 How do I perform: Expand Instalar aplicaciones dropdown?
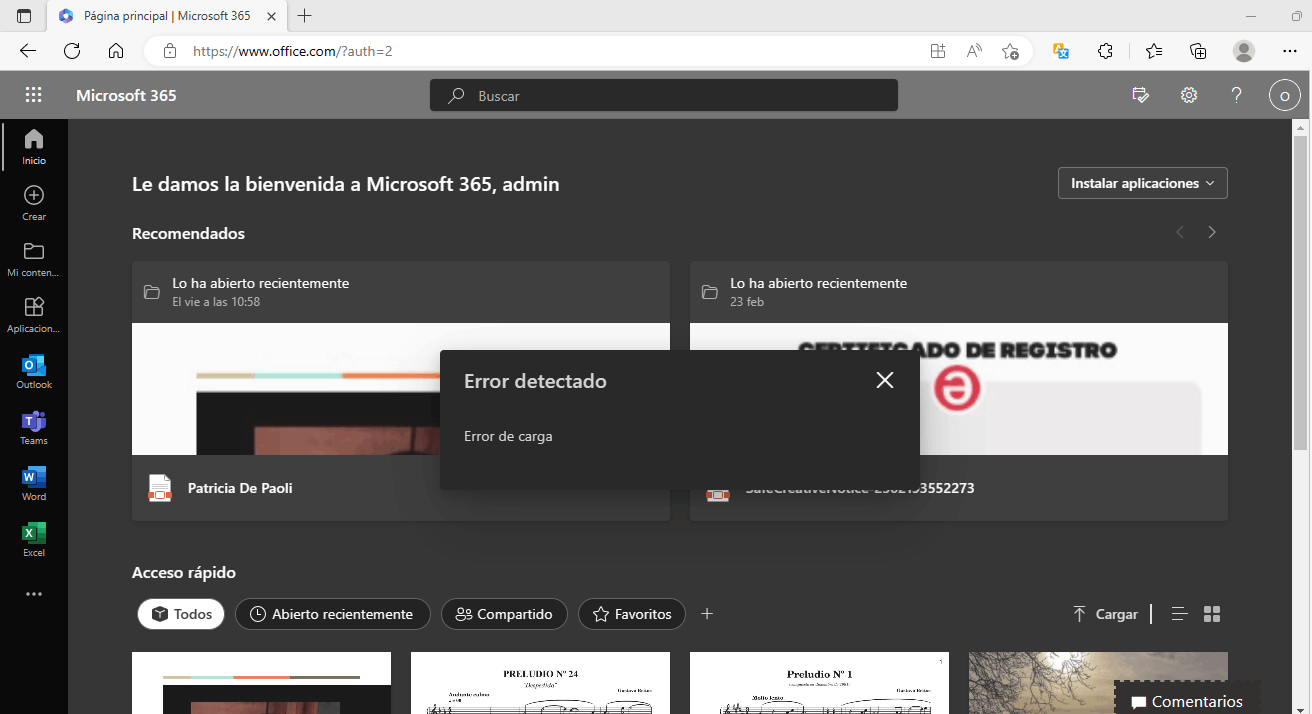[1142, 183]
